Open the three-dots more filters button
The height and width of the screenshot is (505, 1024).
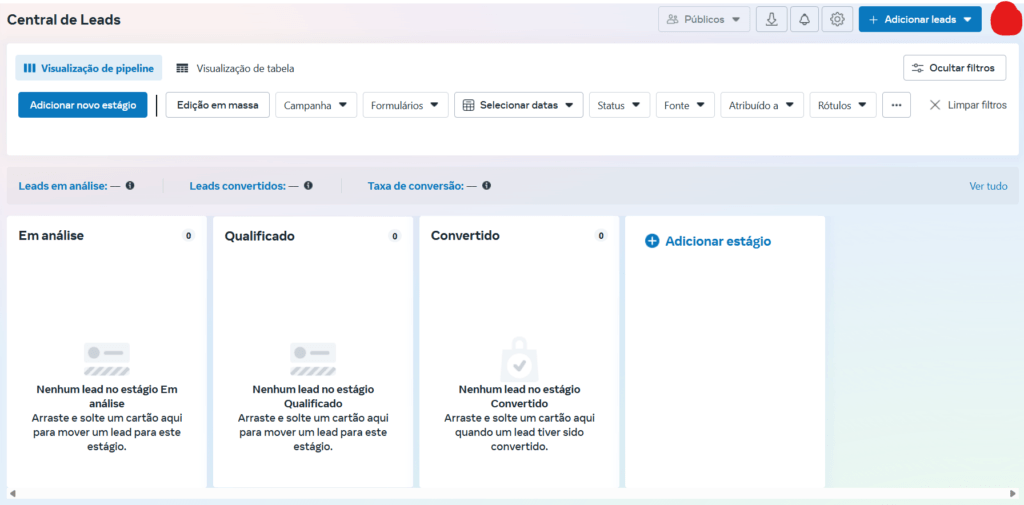click(x=896, y=105)
